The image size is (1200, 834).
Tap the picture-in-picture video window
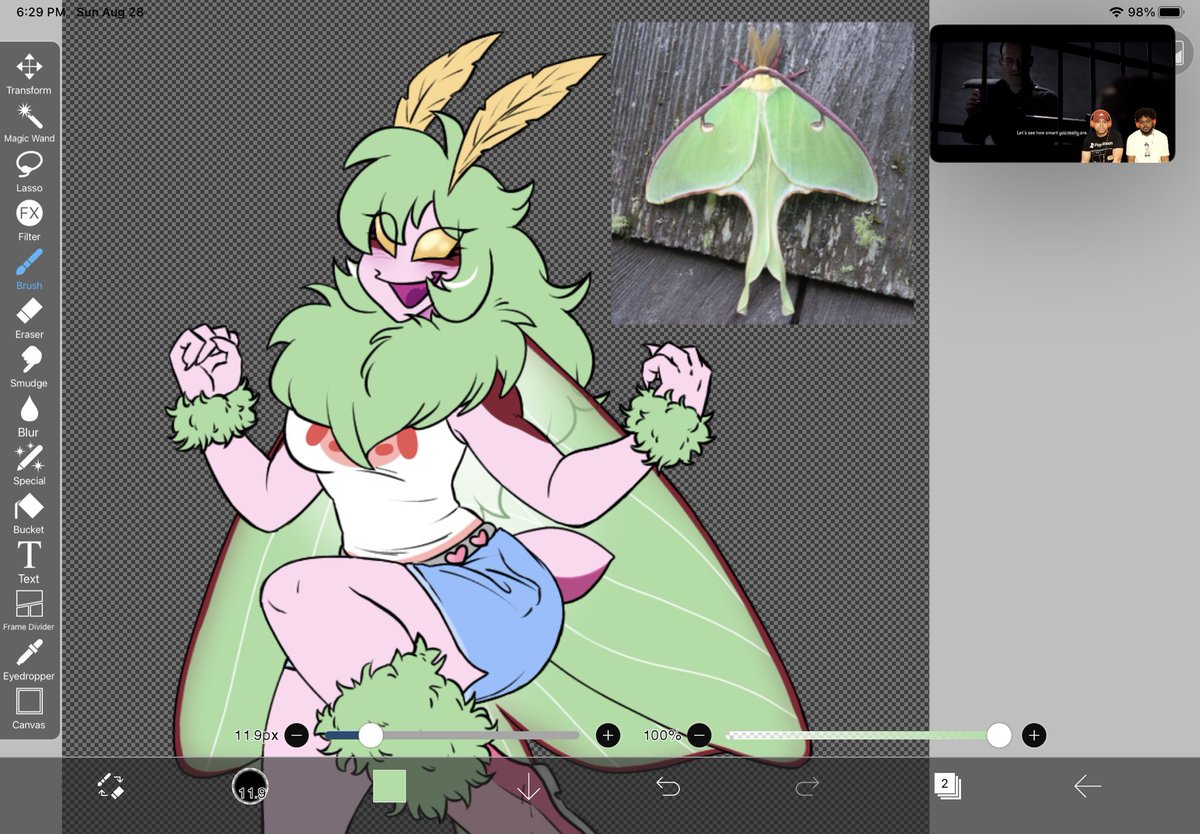coord(1052,94)
